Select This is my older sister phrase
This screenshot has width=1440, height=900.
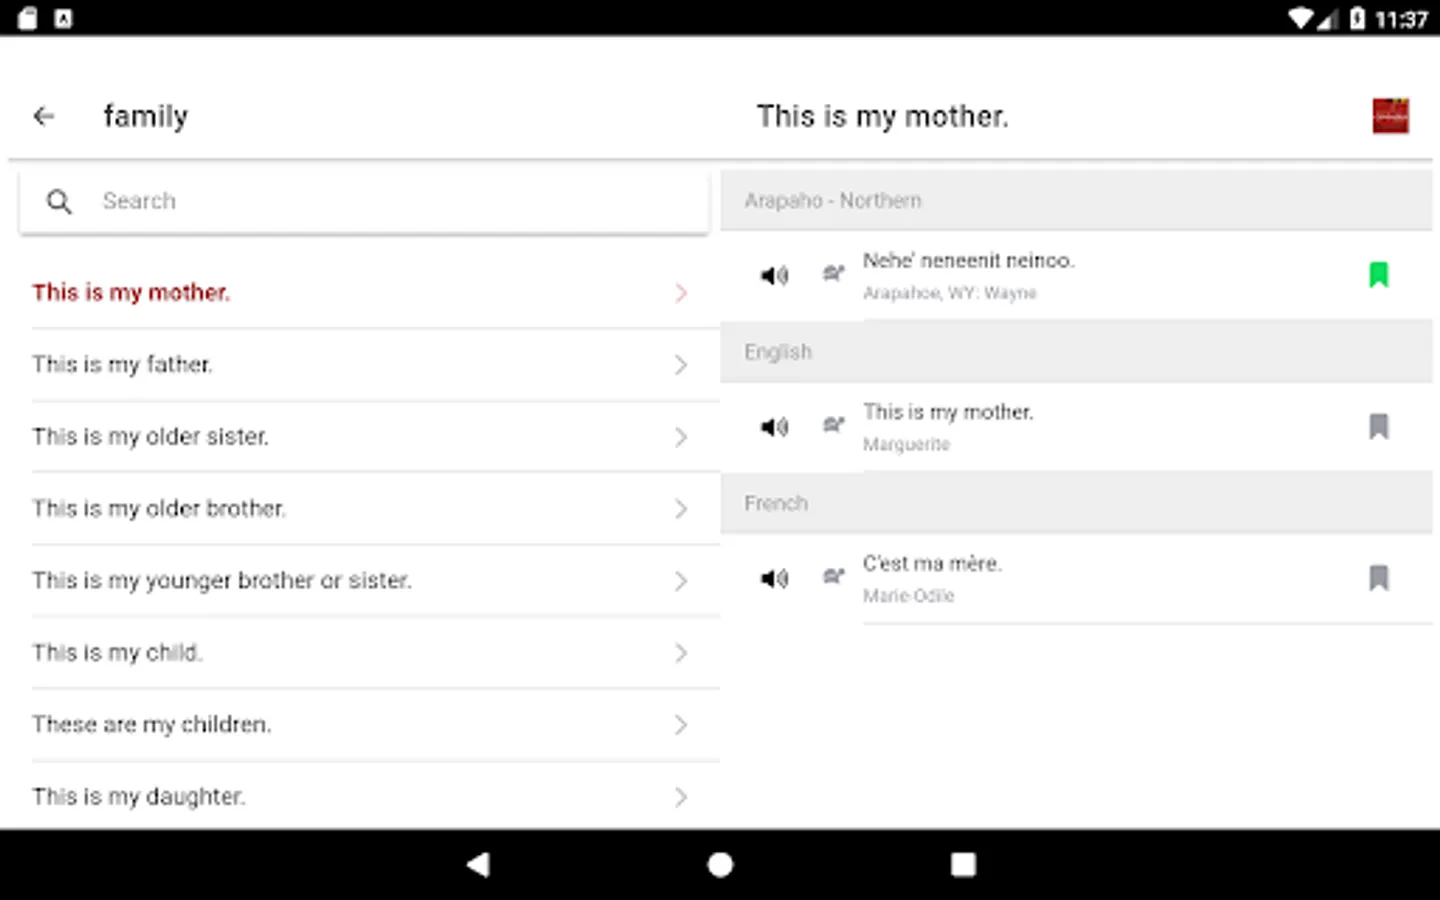[x=150, y=437]
